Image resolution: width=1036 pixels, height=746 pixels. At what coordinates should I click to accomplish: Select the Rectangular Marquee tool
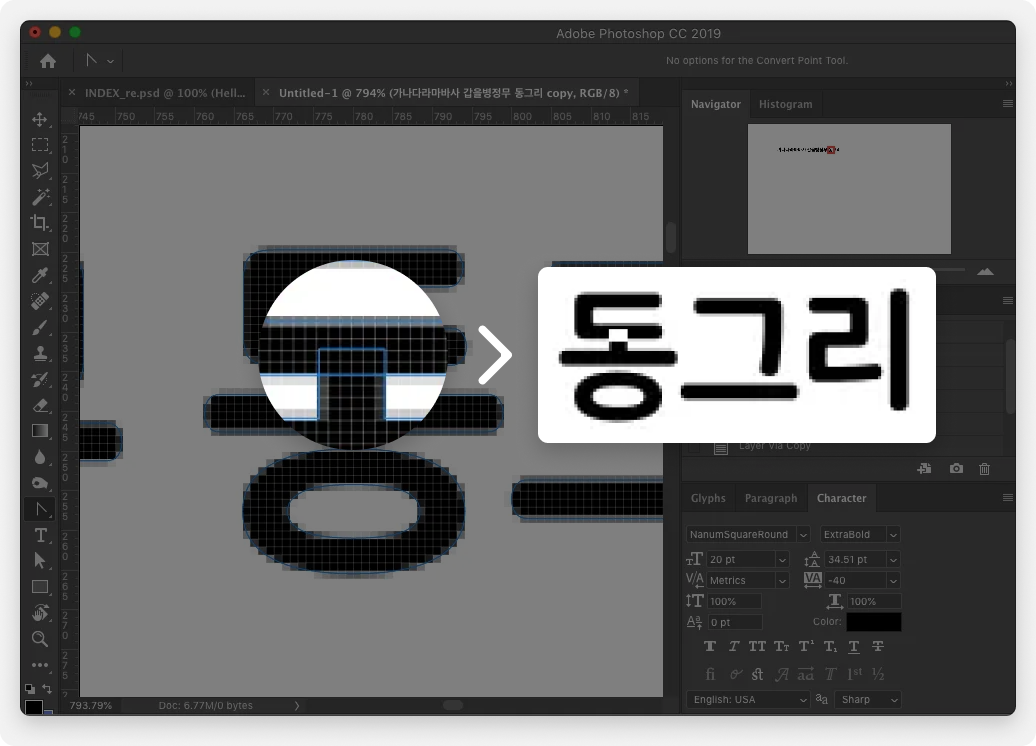pyautogui.click(x=40, y=145)
